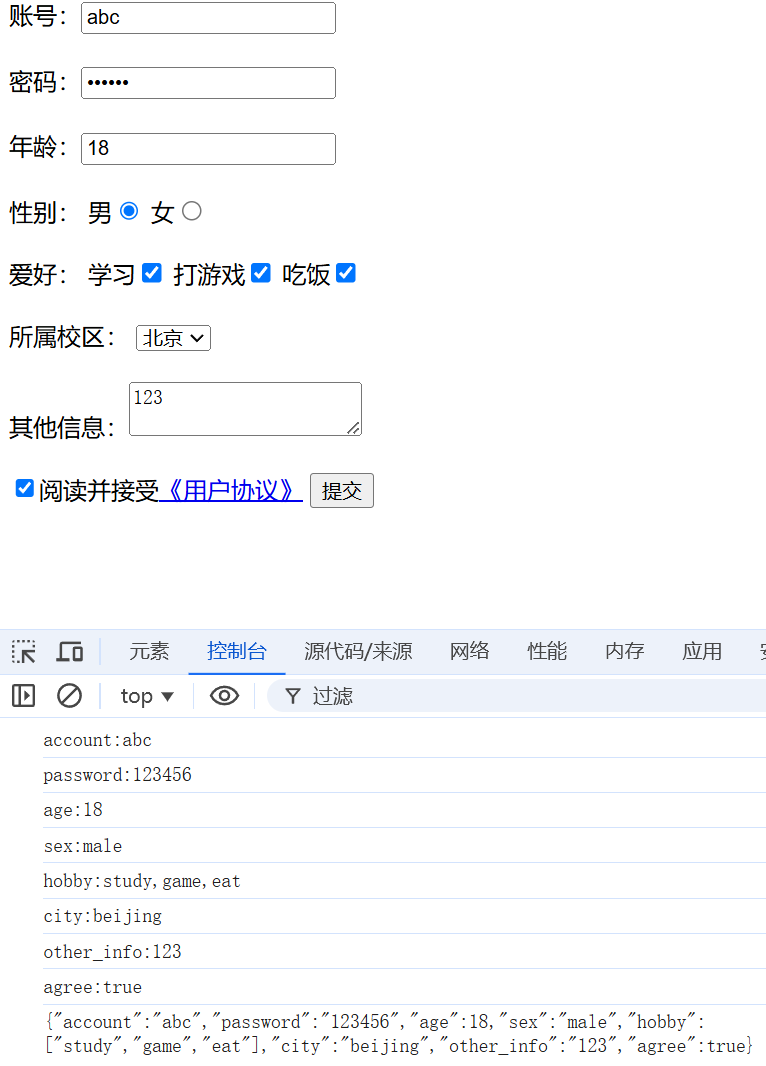Create live expression with eye icon
766x1066 pixels.
pyautogui.click(x=224, y=695)
